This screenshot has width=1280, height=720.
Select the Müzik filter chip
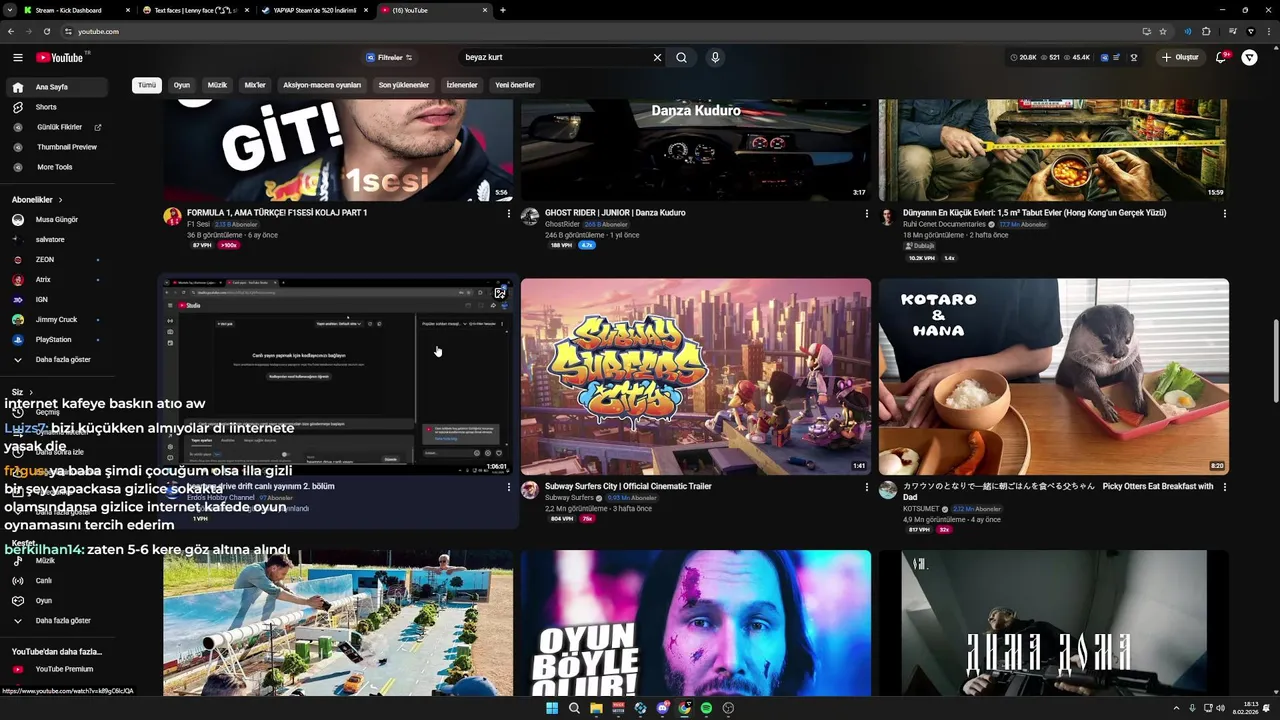coord(217,85)
